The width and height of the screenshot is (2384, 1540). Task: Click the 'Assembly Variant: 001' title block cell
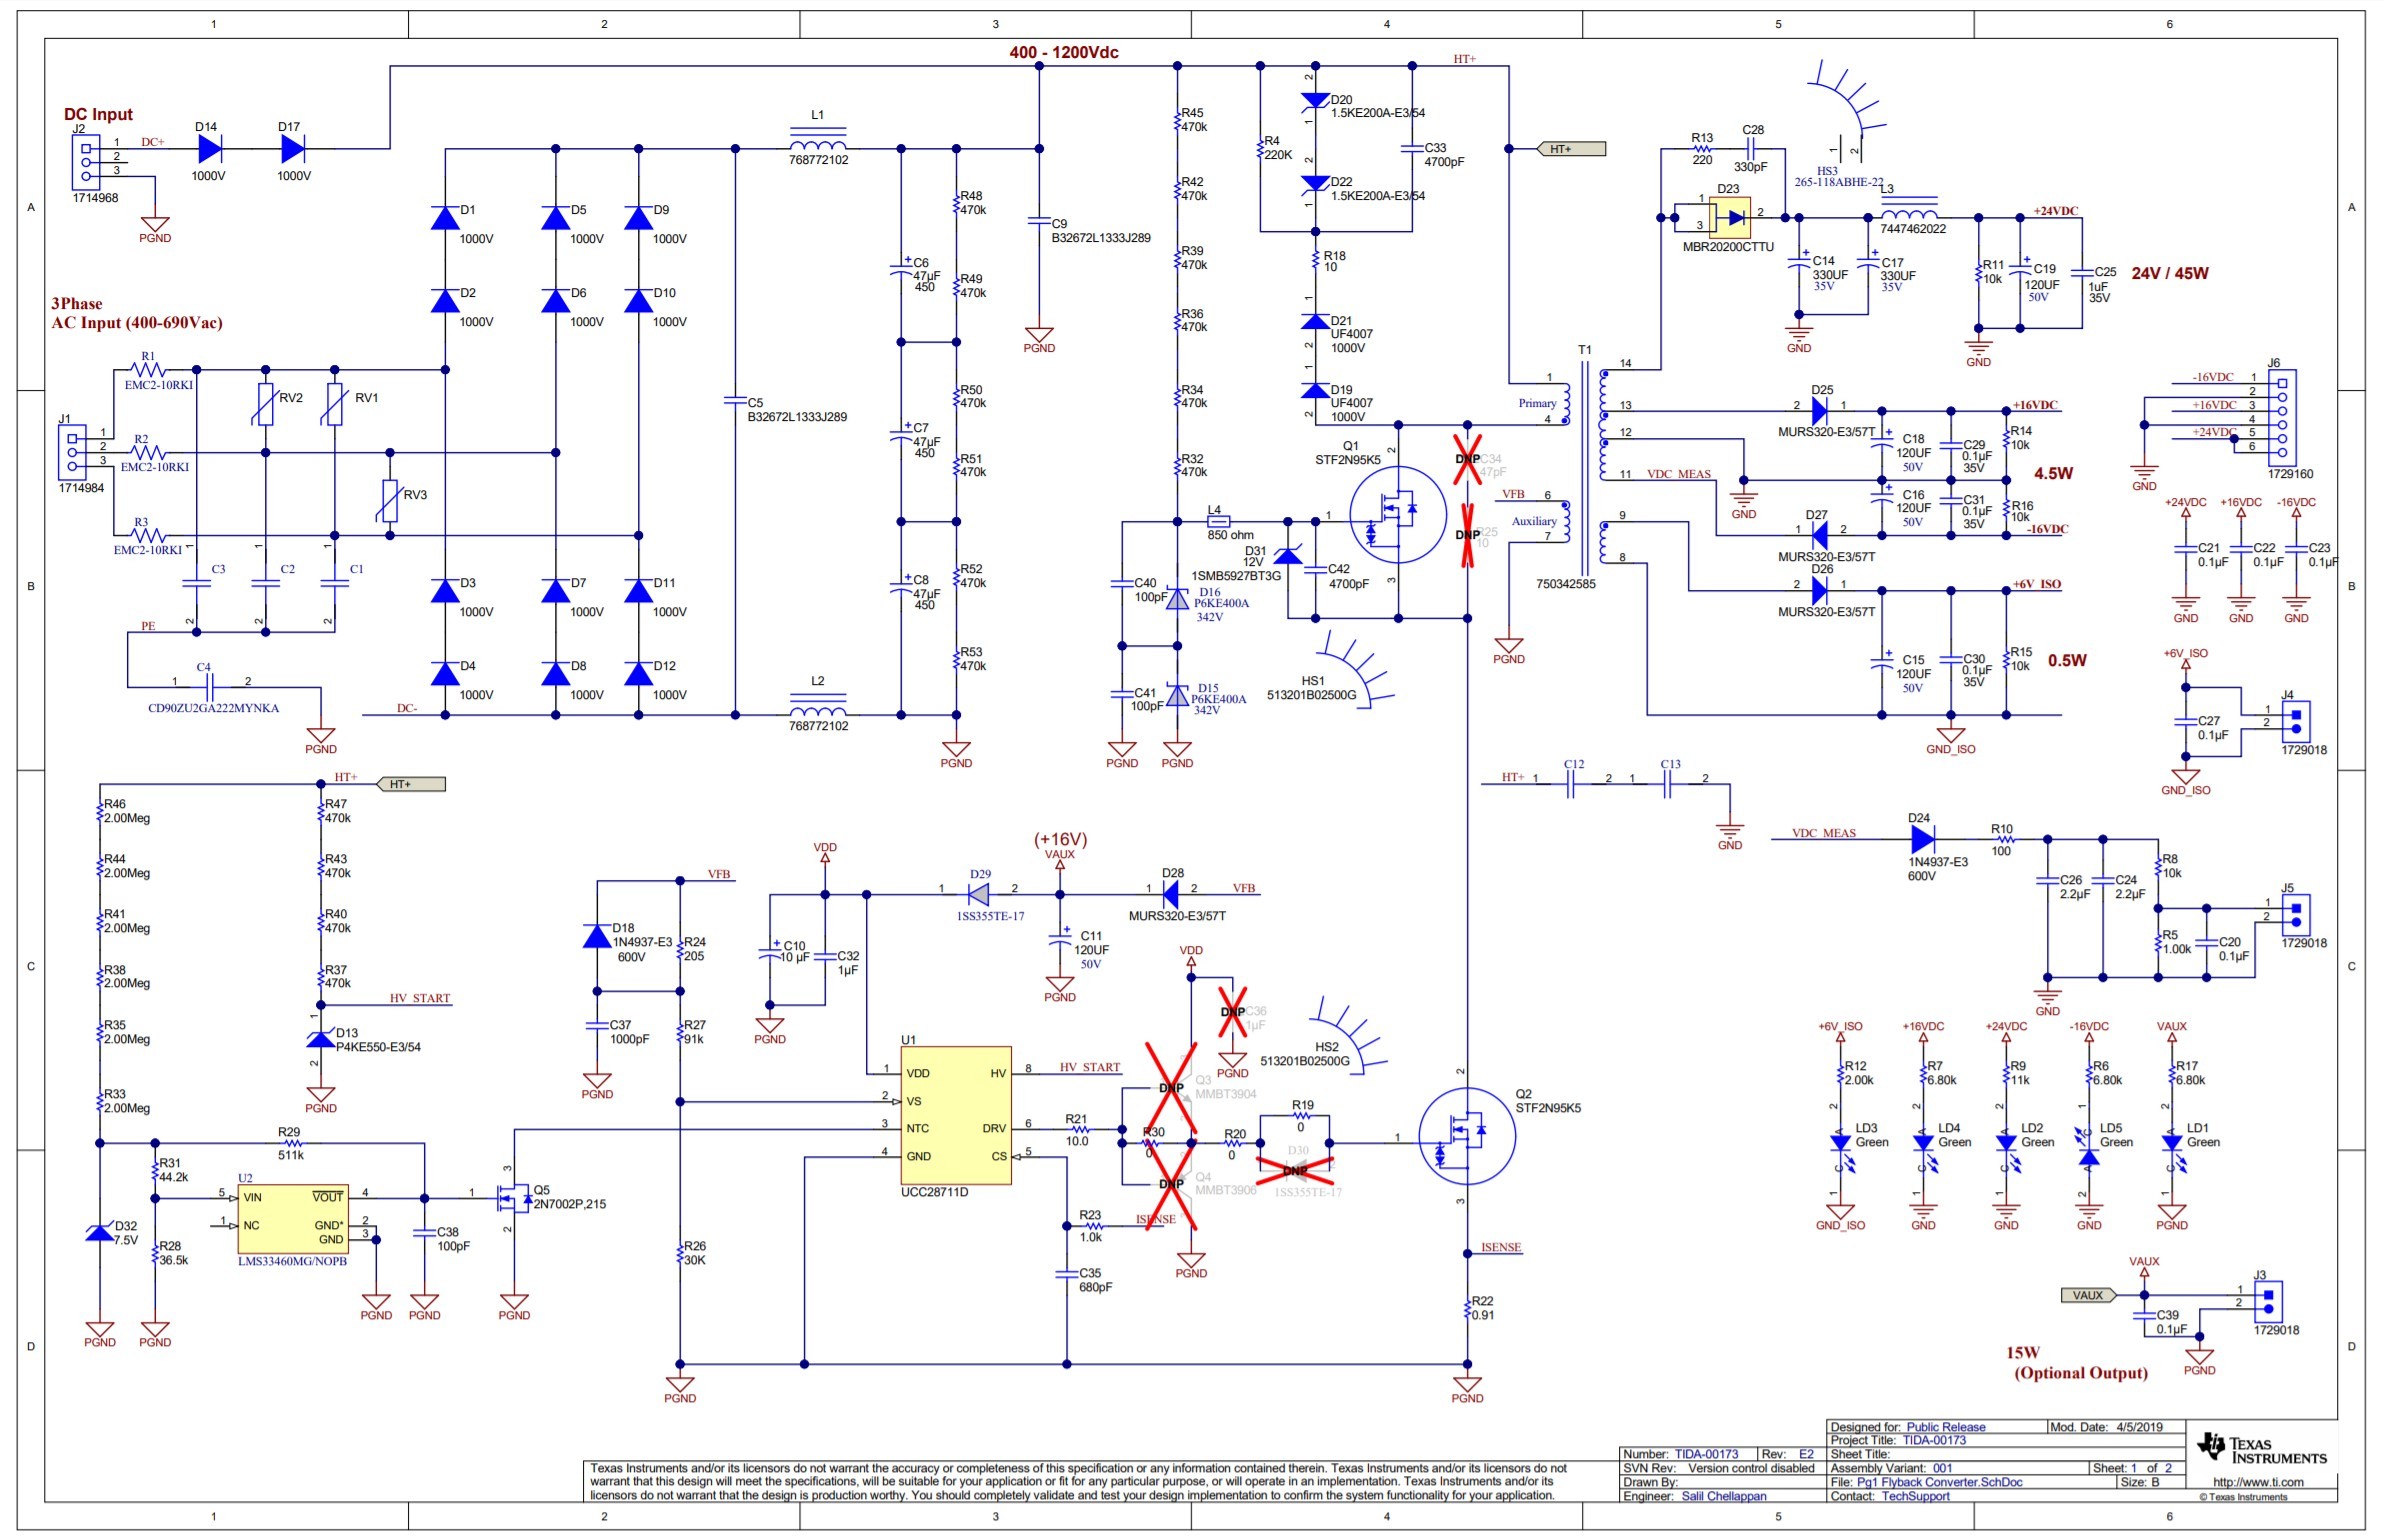(1958, 1468)
